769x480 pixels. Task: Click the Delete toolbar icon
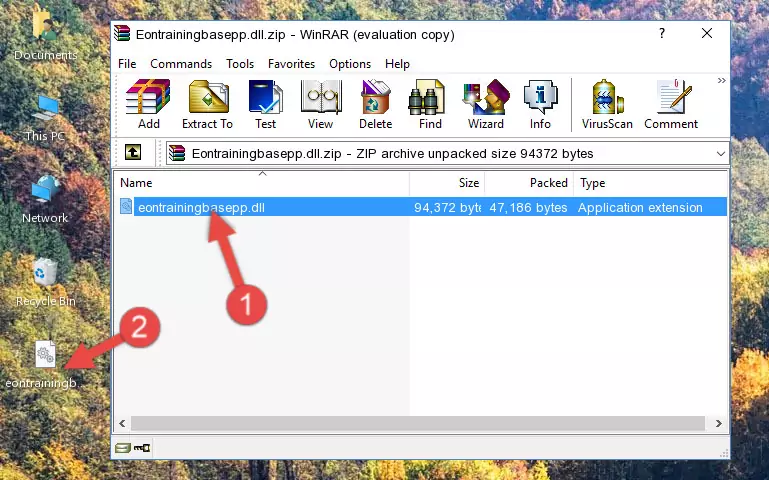(376, 104)
